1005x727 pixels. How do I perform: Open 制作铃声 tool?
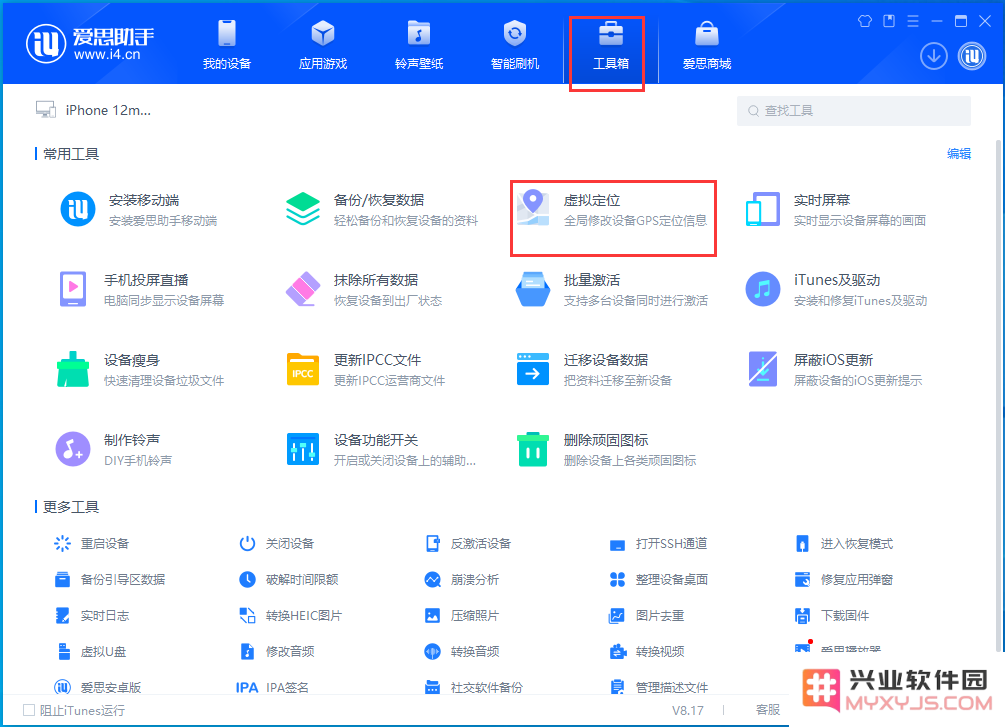[114, 449]
